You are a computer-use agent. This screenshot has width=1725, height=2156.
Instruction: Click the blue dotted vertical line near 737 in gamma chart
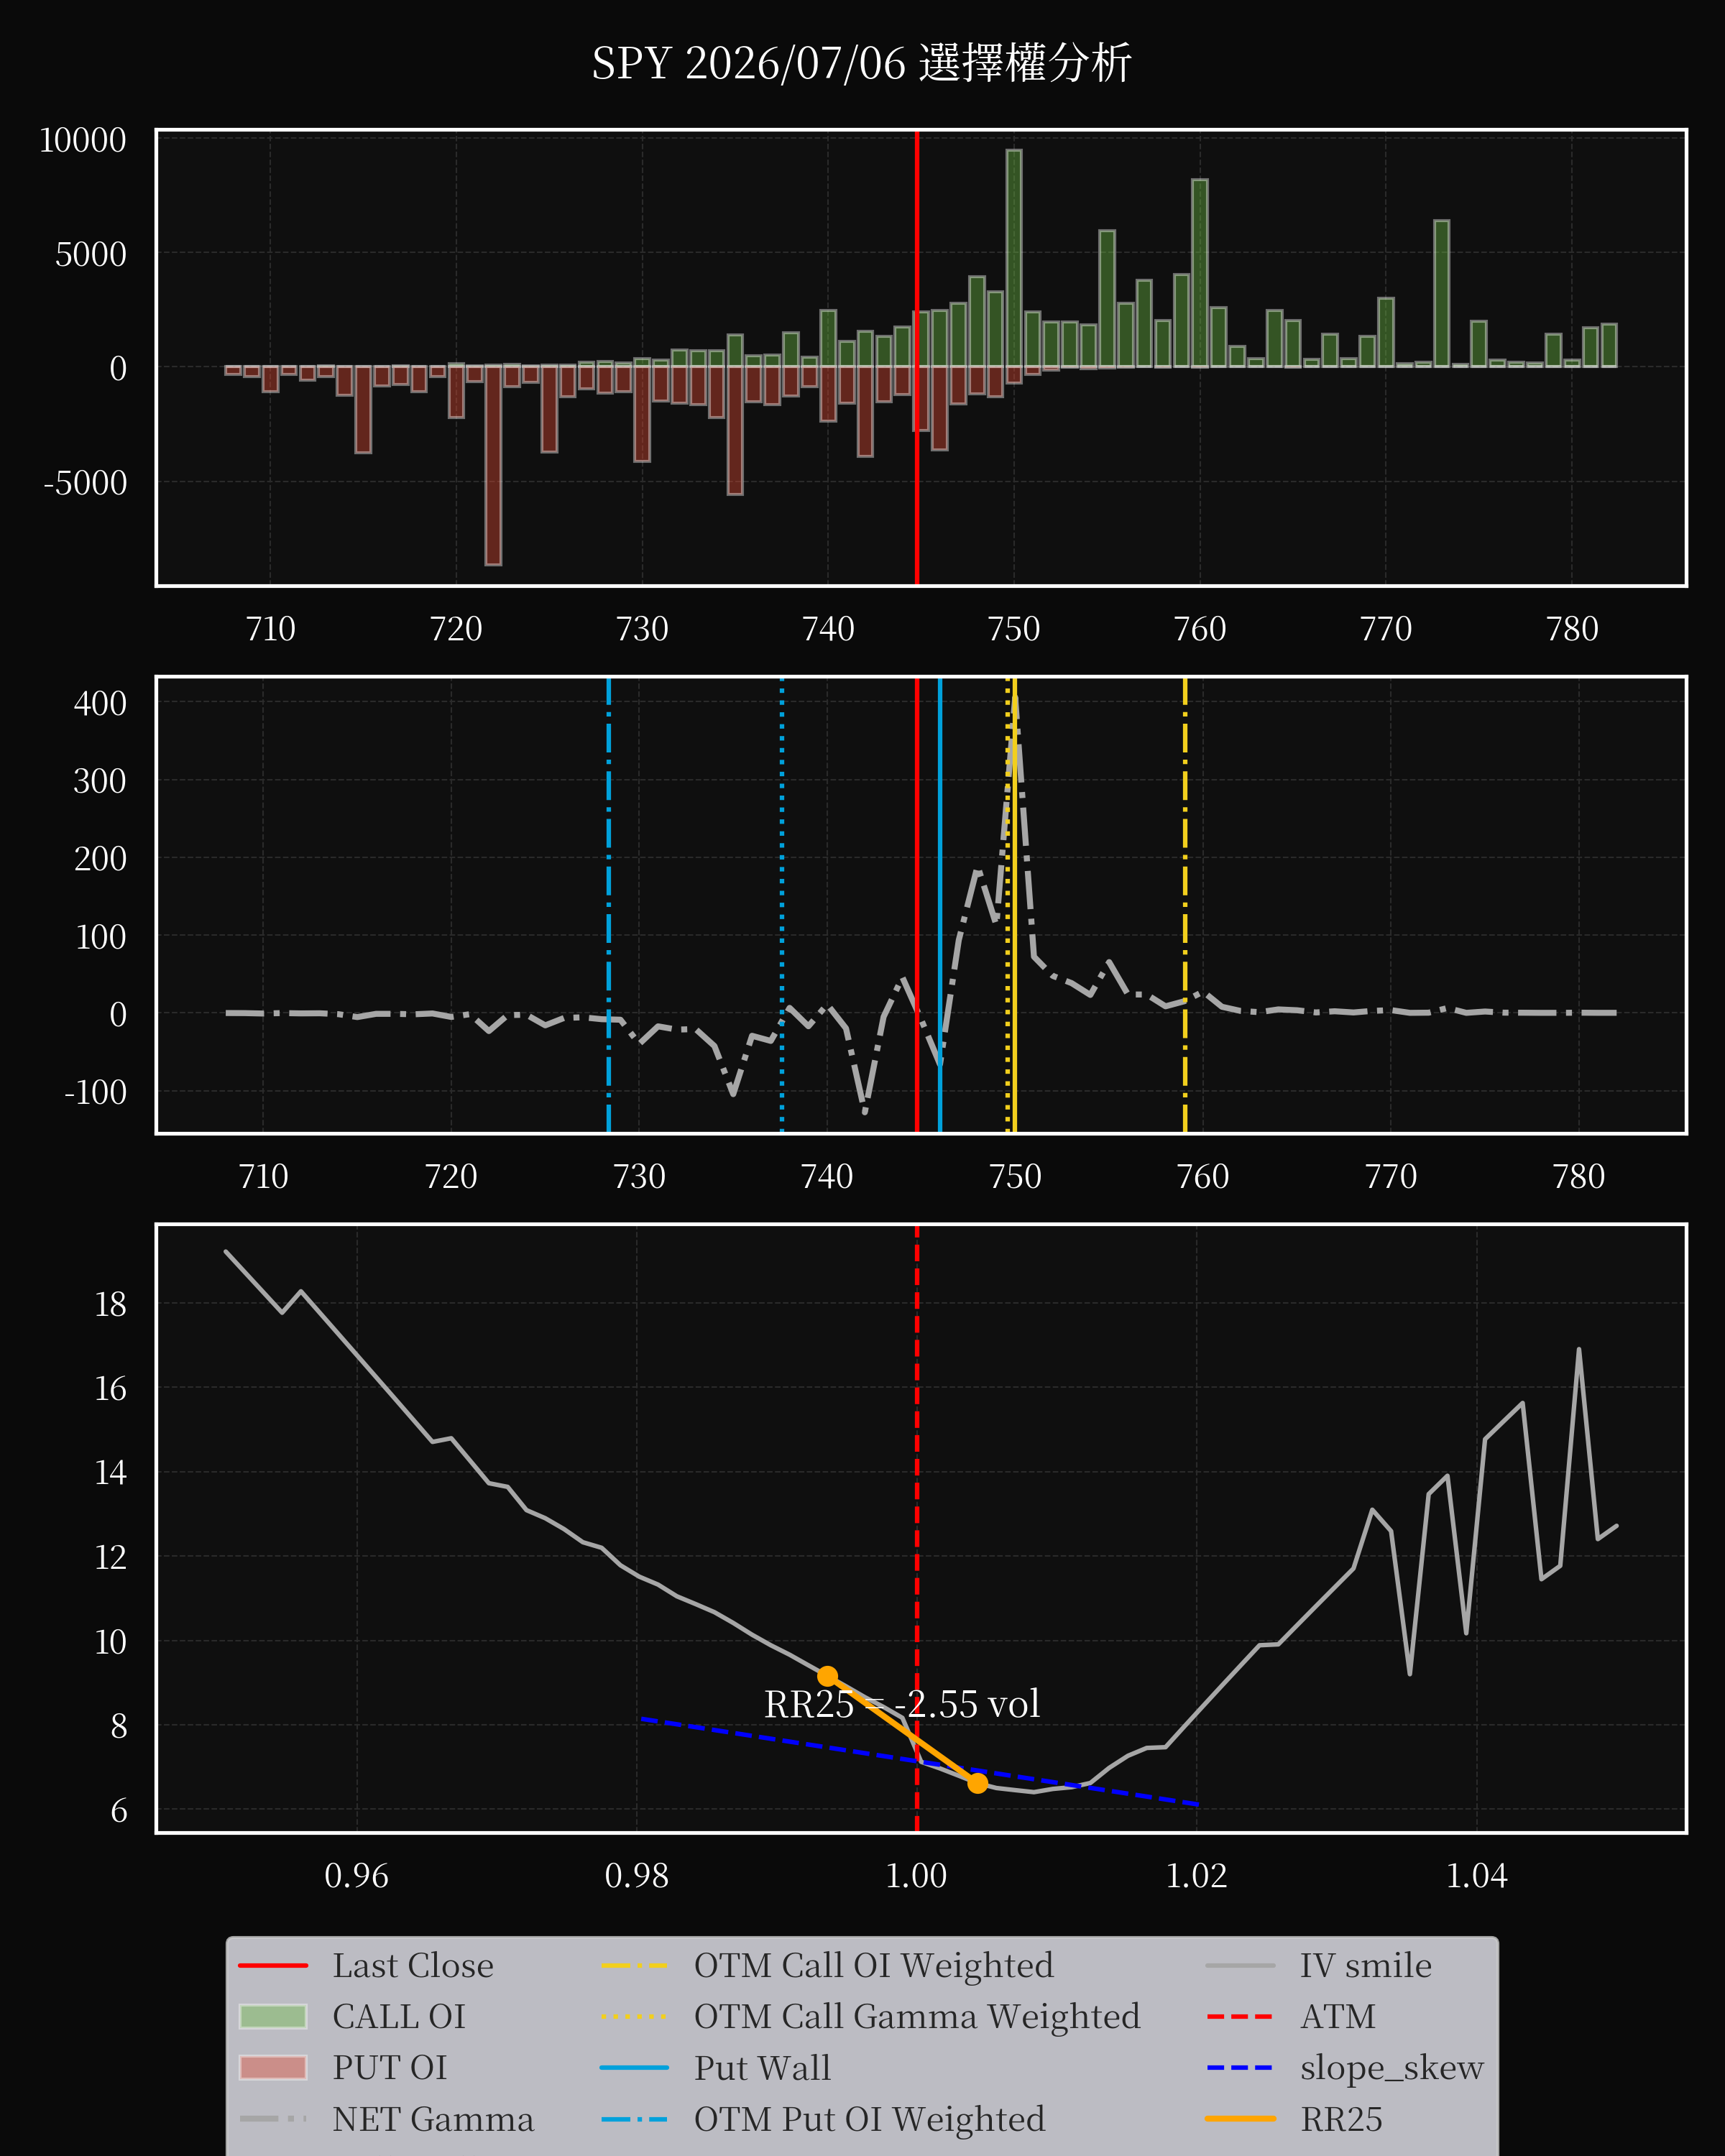click(782, 905)
